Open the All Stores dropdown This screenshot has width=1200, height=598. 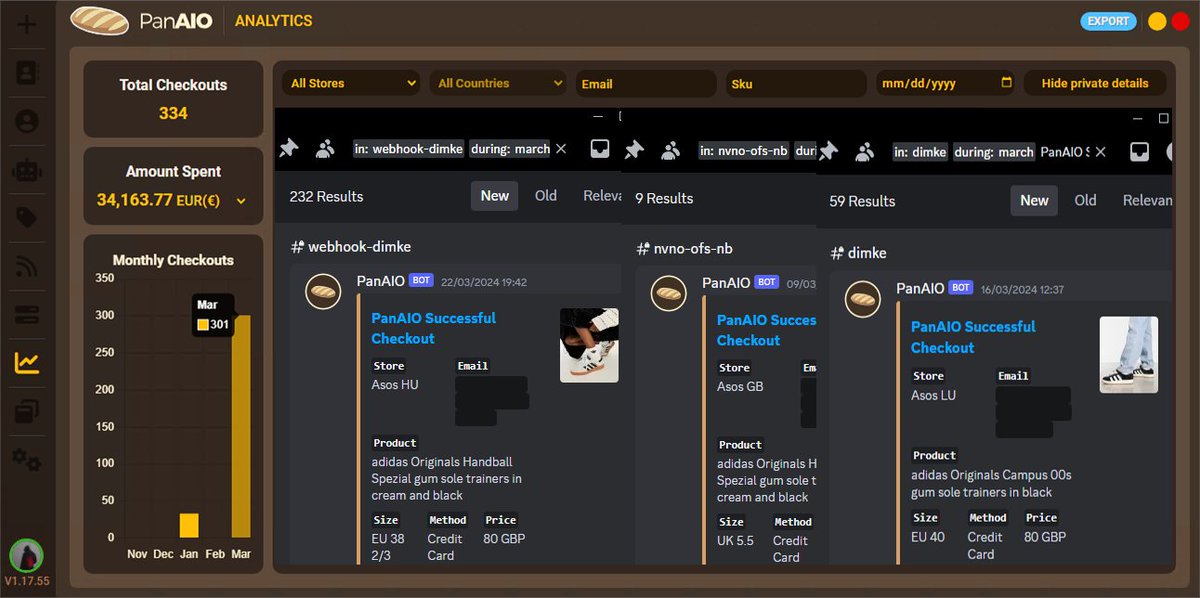[x=351, y=83]
